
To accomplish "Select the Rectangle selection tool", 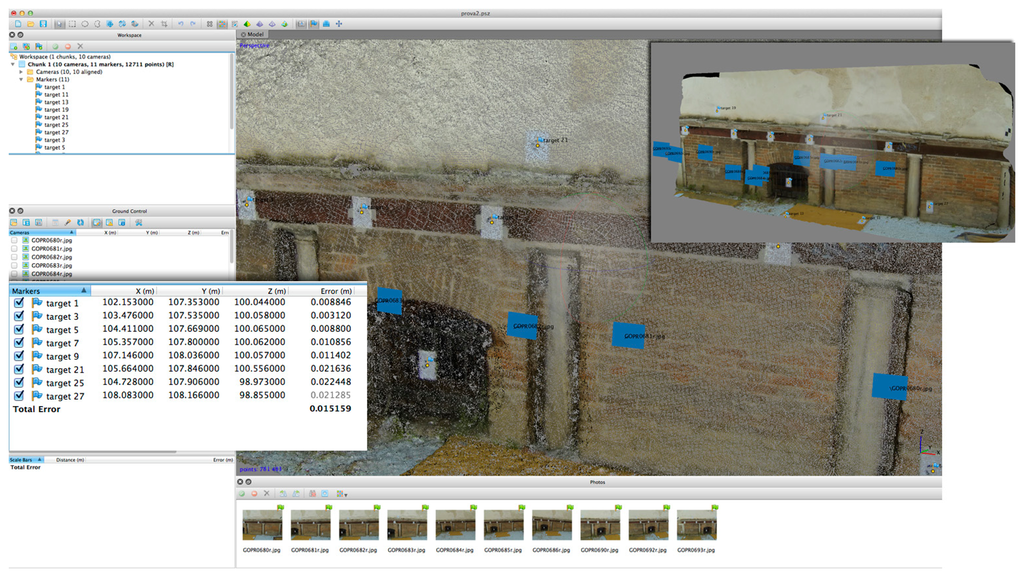I will [71, 22].
